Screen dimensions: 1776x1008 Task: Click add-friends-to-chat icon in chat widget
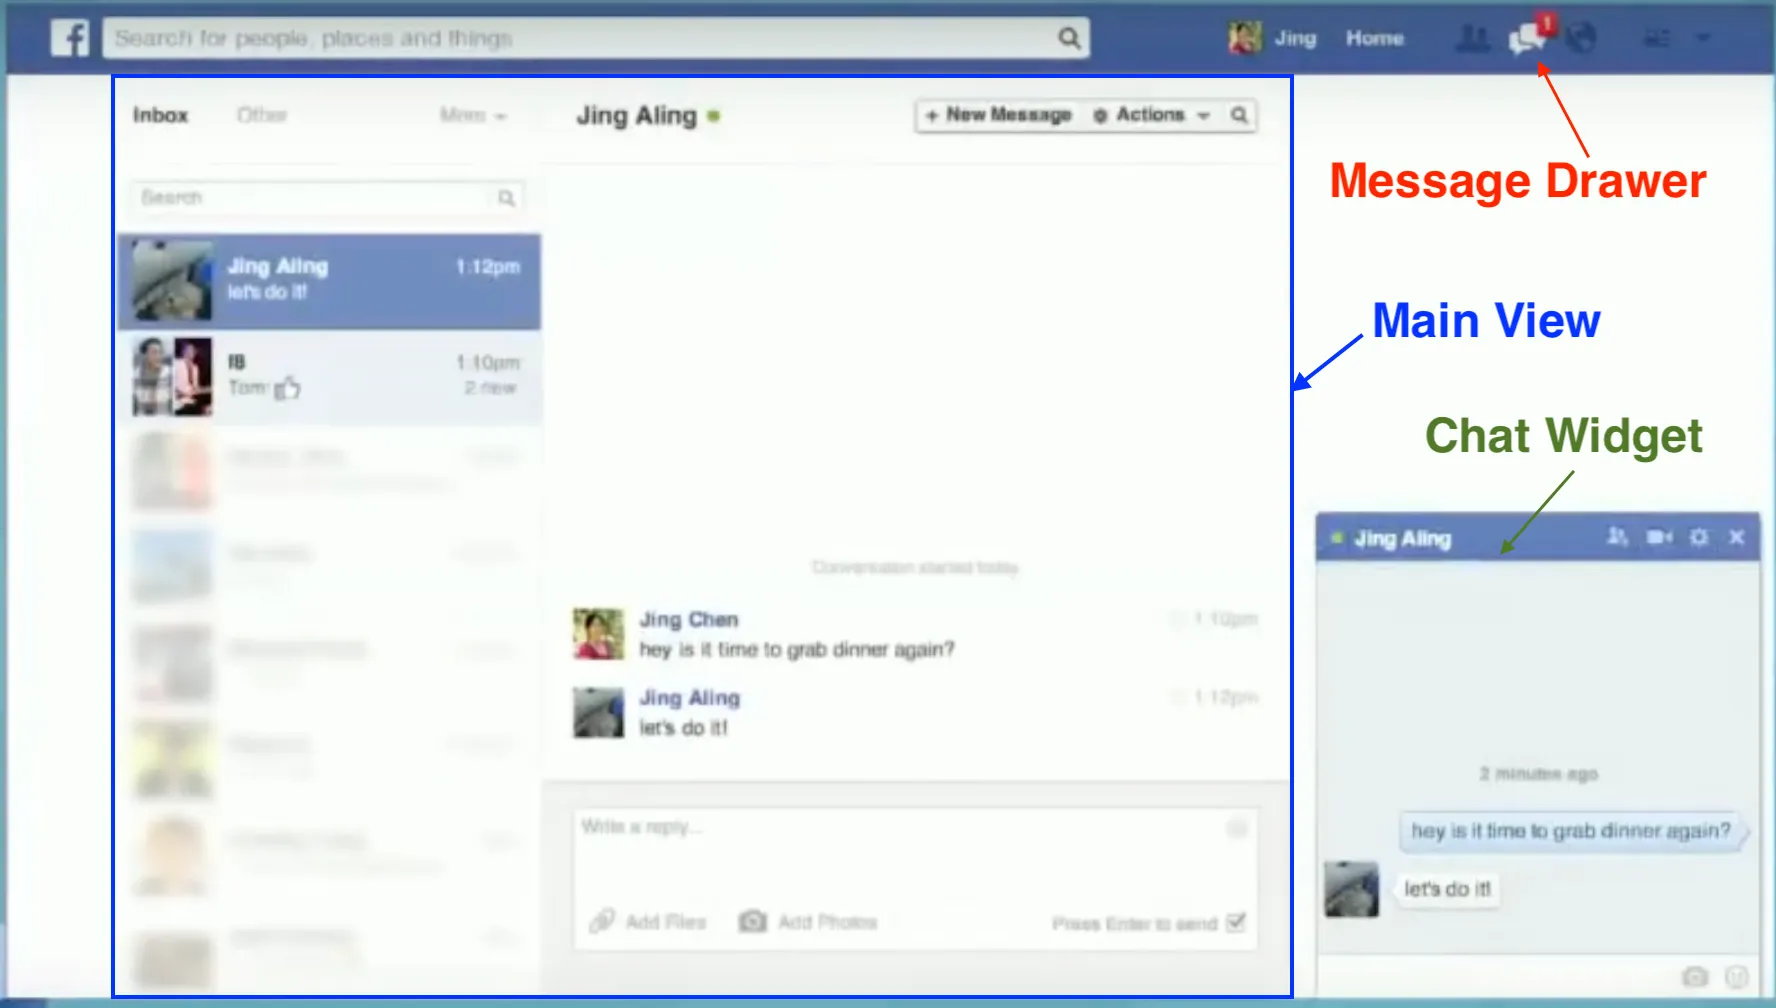pos(1617,537)
